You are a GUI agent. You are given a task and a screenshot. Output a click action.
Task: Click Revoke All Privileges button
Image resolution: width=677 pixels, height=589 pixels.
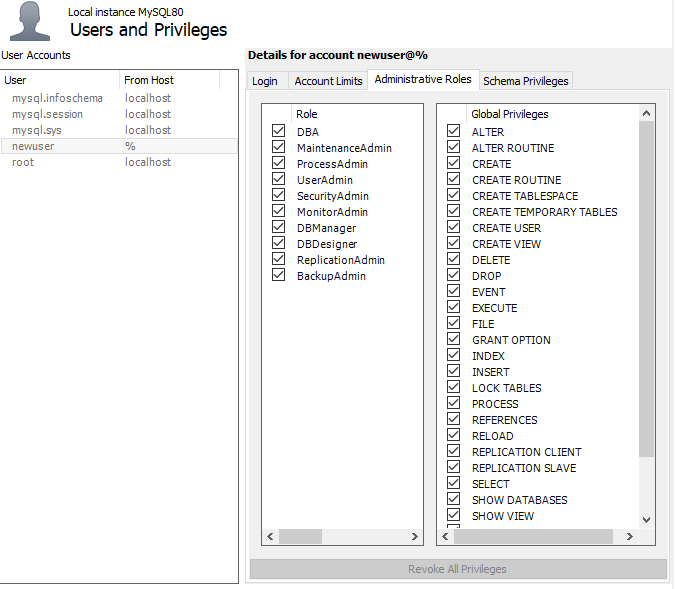(x=458, y=569)
